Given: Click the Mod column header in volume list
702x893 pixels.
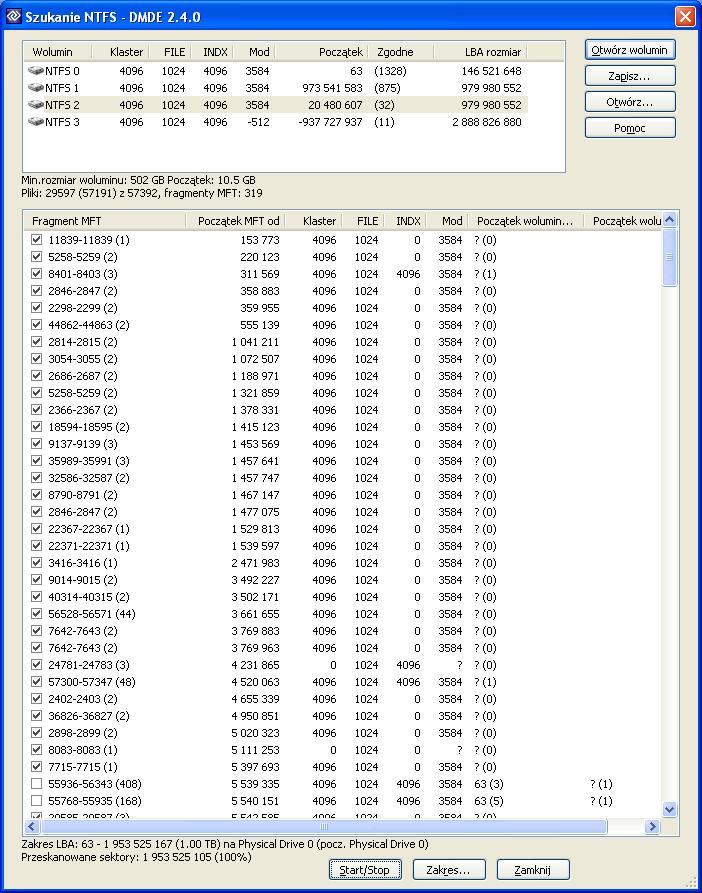Looking at the screenshot, I should (254, 52).
